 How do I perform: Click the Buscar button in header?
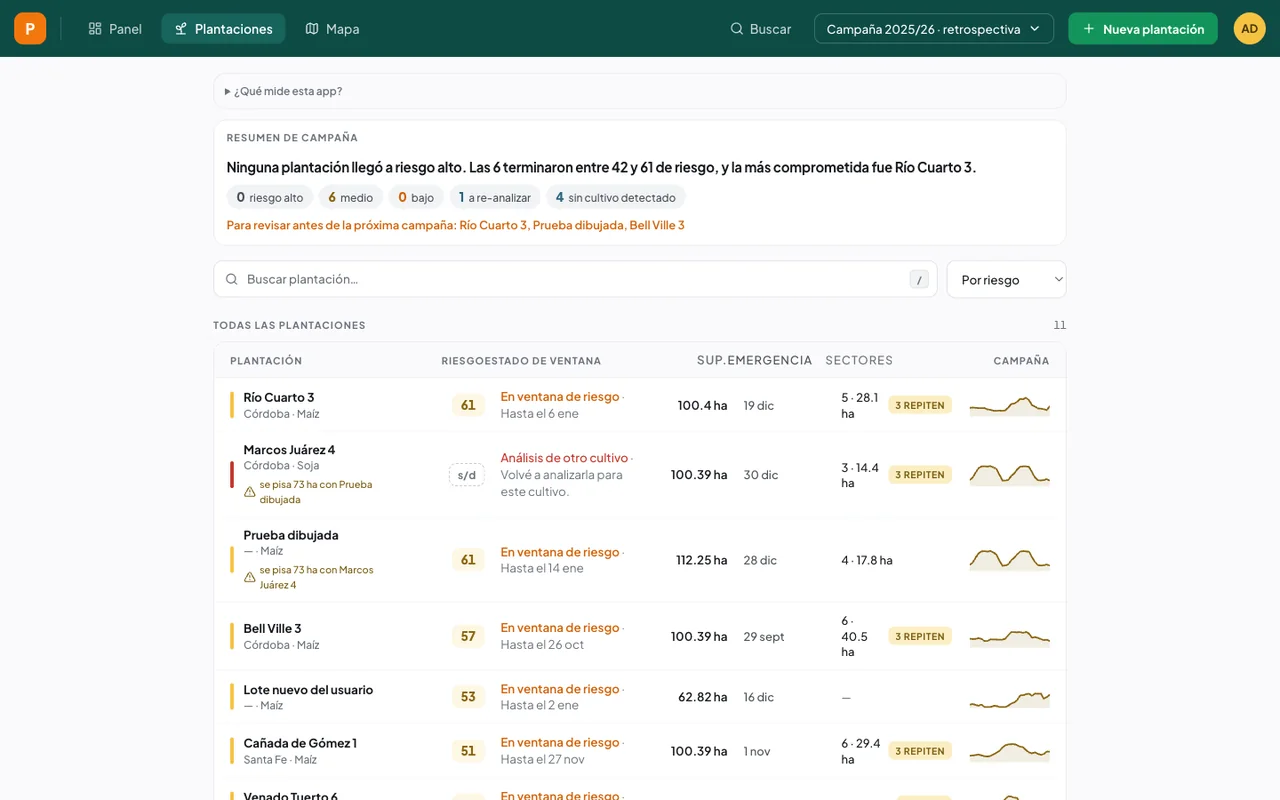point(761,29)
